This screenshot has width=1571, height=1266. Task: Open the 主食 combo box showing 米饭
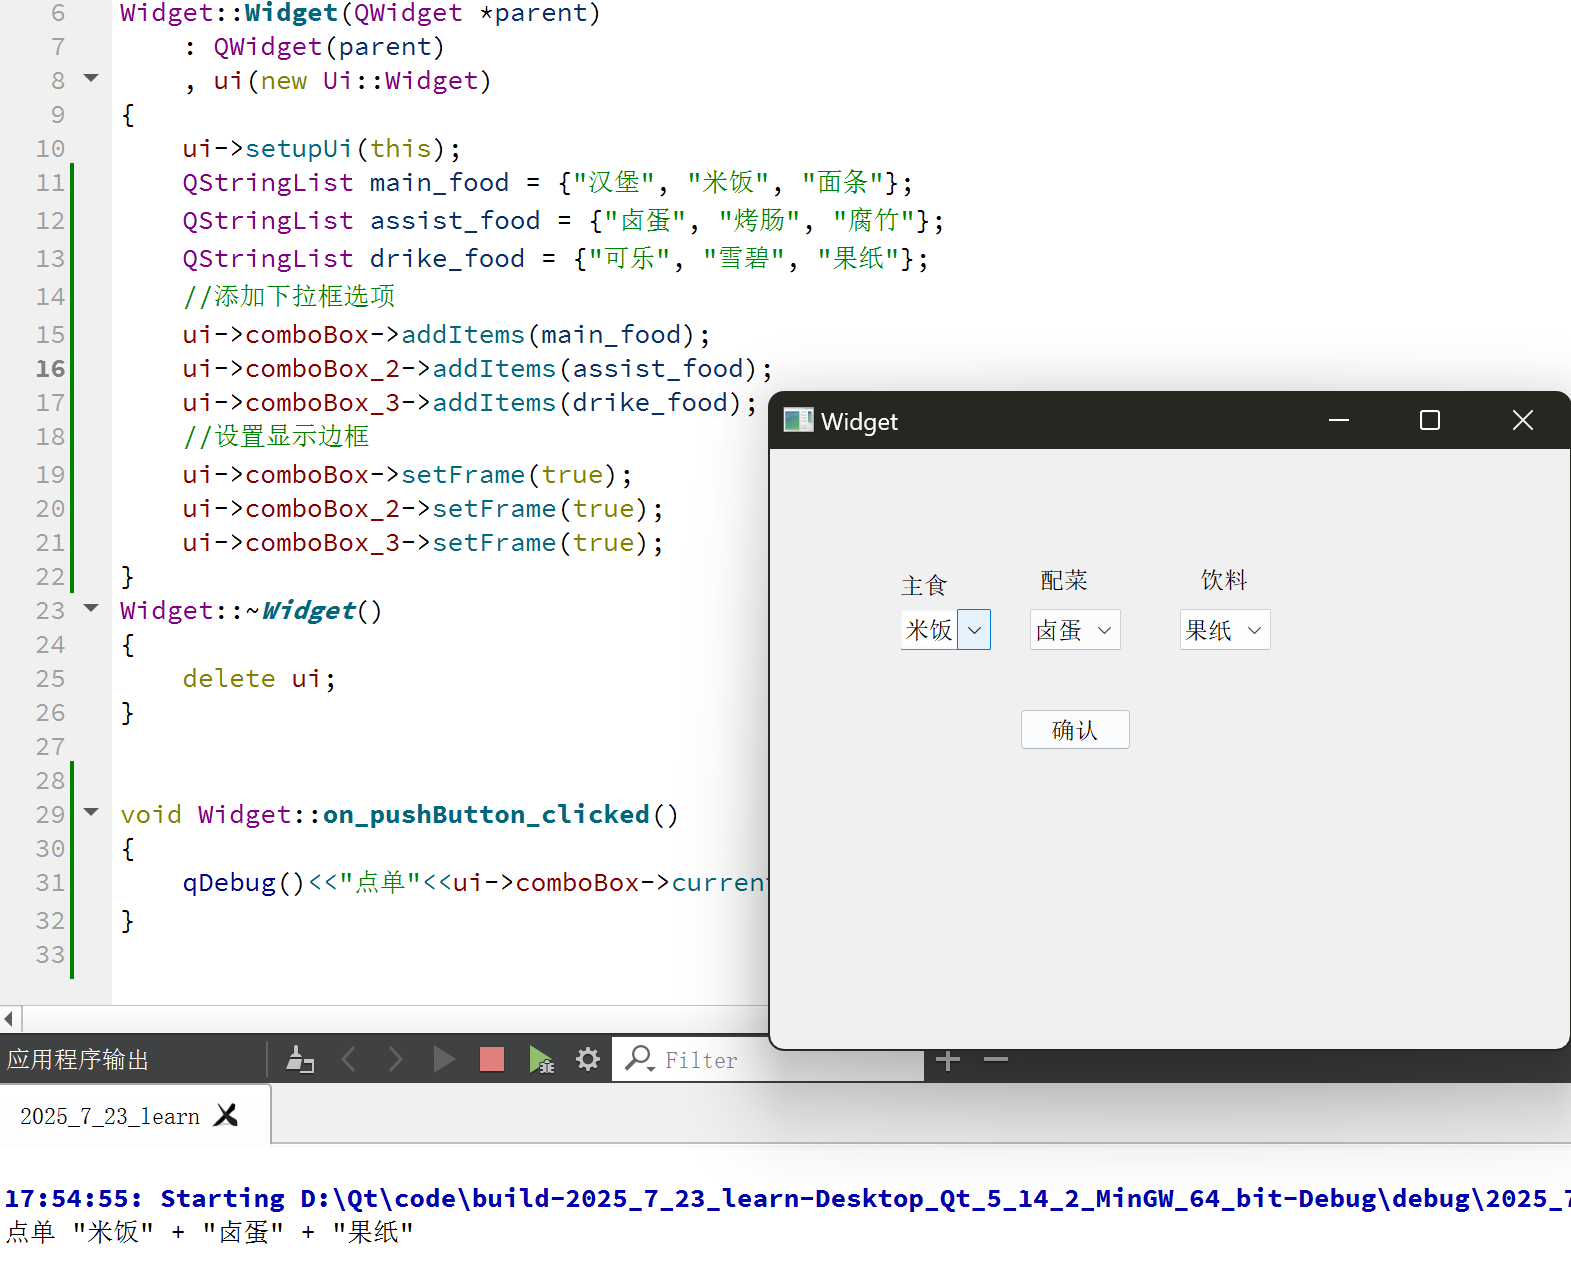(945, 630)
